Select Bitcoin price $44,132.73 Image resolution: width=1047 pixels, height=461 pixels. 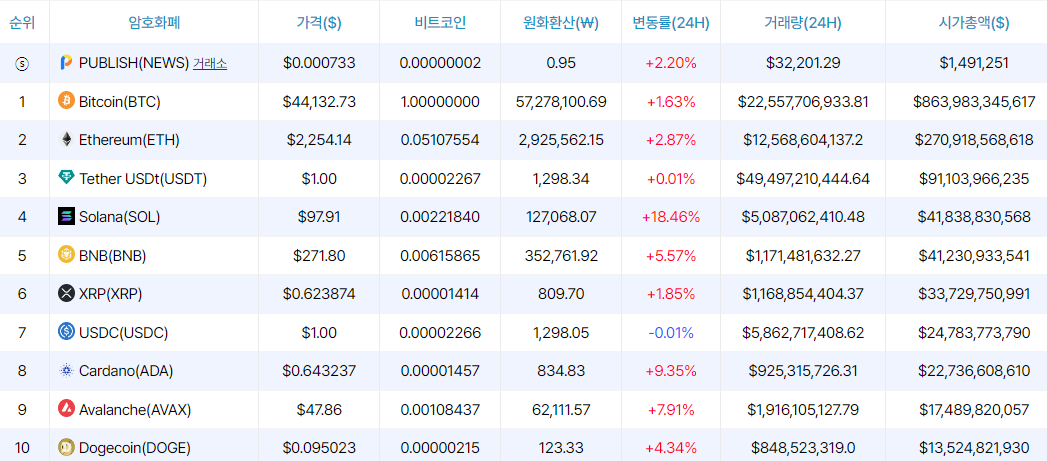click(x=319, y=102)
